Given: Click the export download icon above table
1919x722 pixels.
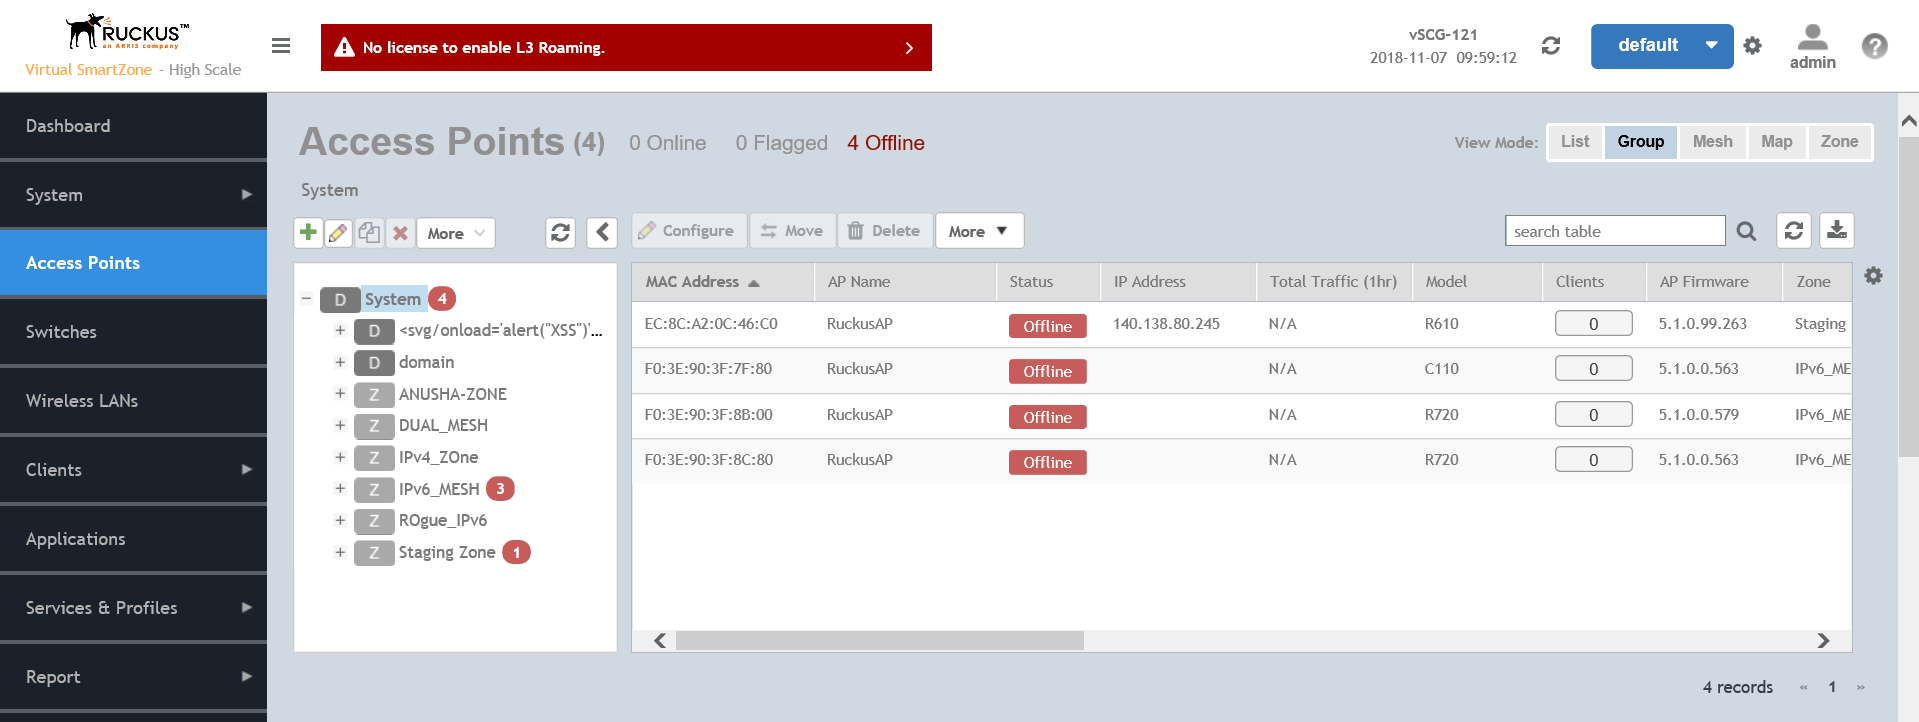Looking at the screenshot, I should click(x=1836, y=230).
